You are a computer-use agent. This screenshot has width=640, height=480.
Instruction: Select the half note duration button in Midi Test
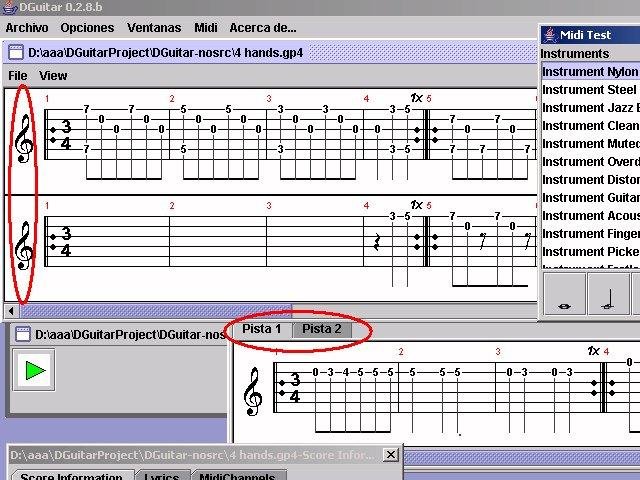[609, 294]
